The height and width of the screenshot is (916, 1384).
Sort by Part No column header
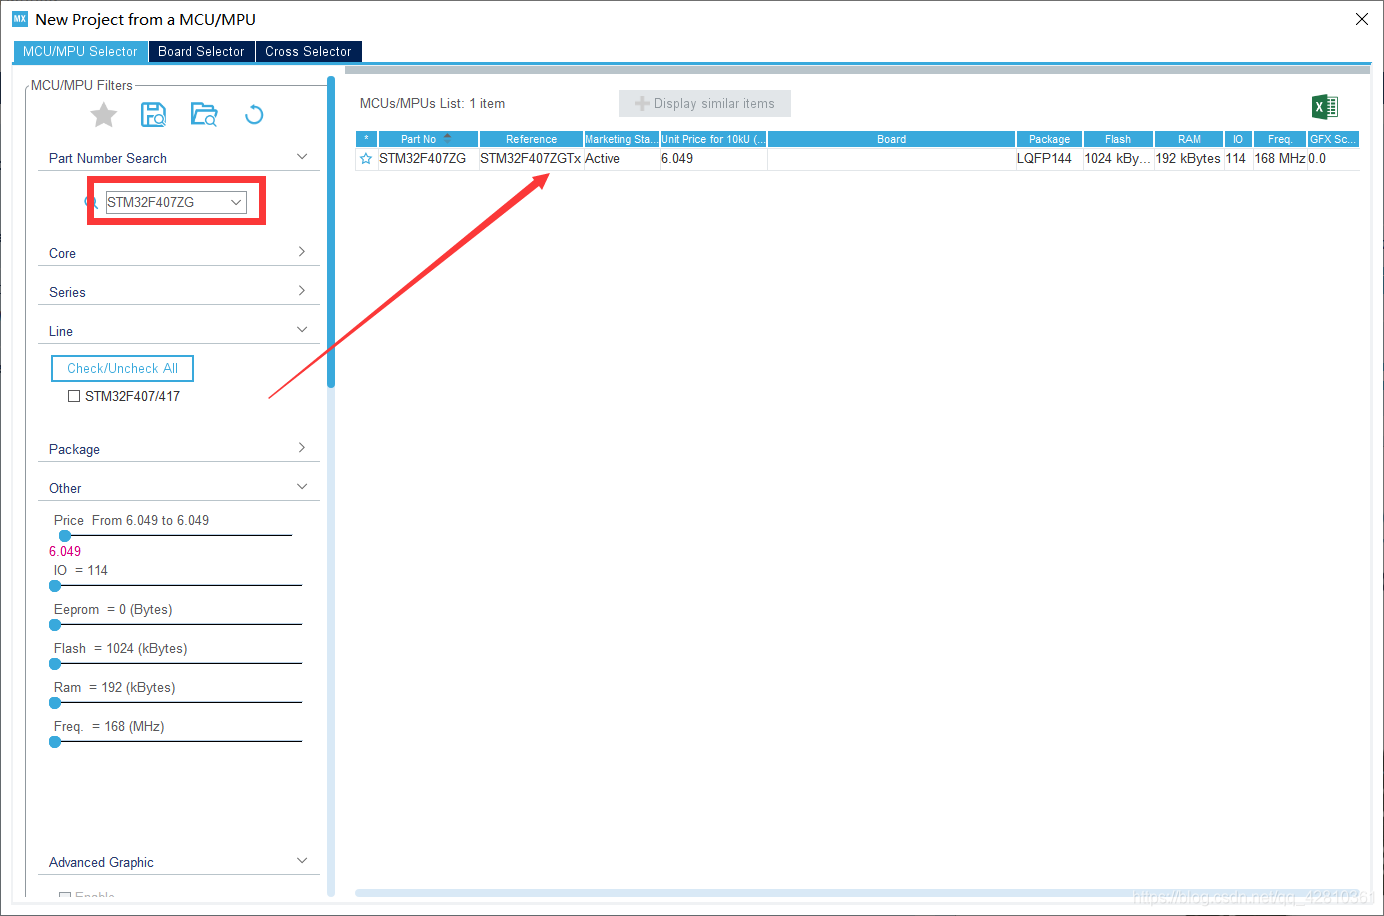428,139
